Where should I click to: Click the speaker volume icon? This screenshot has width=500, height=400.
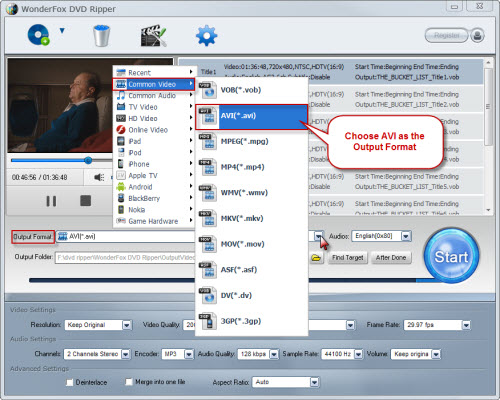point(99,177)
